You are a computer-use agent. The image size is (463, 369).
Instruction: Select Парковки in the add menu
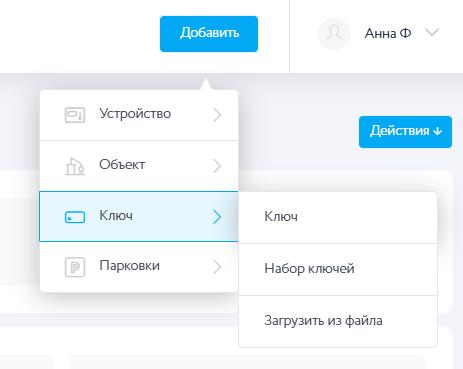tap(139, 267)
